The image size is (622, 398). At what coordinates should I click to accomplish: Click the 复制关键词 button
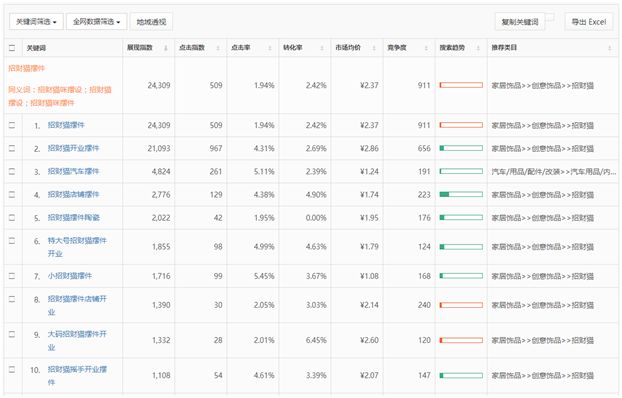(520, 21)
